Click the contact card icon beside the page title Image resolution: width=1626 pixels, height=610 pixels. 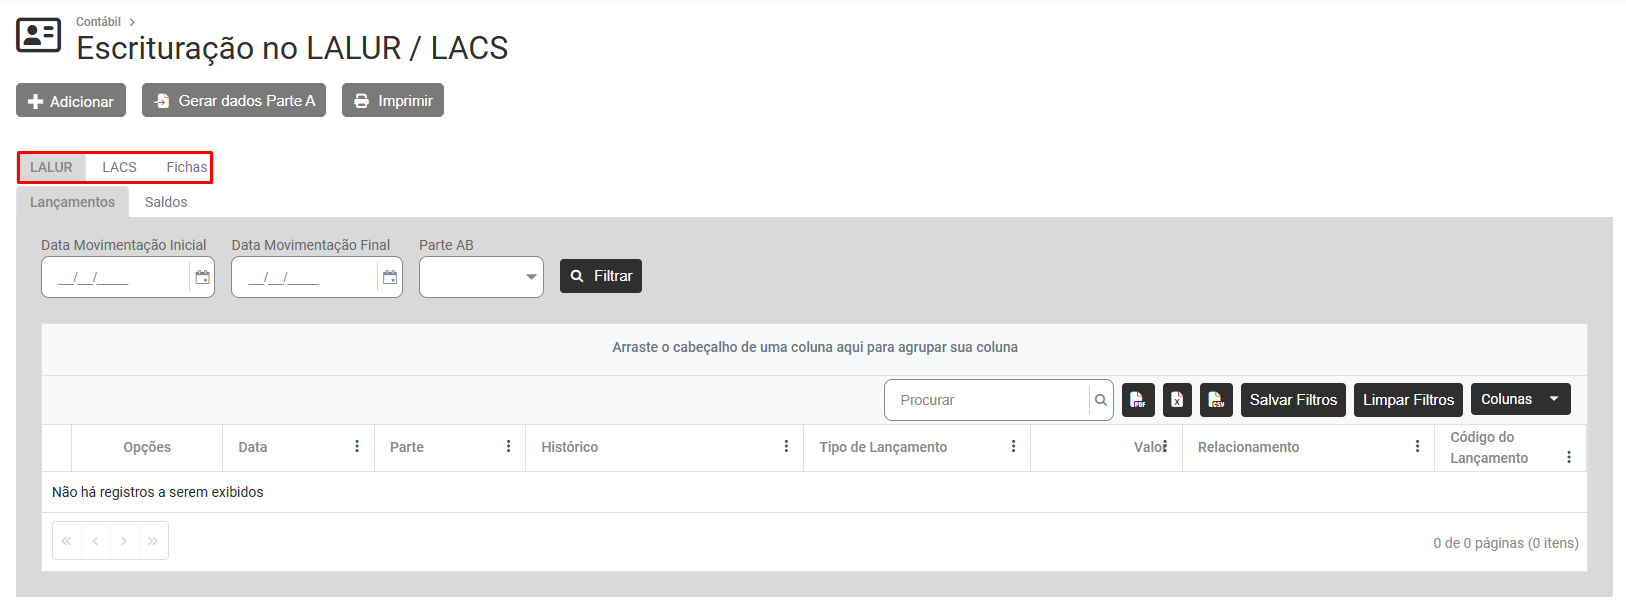(x=39, y=35)
